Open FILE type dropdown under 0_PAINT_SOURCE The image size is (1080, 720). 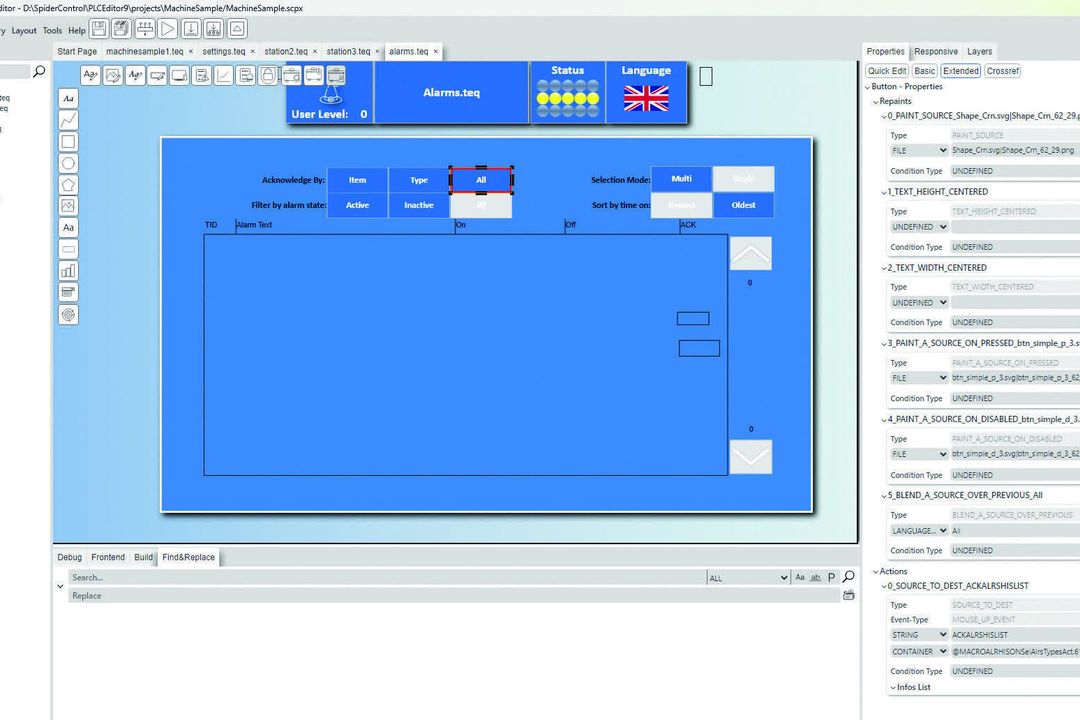click(919, 150)
